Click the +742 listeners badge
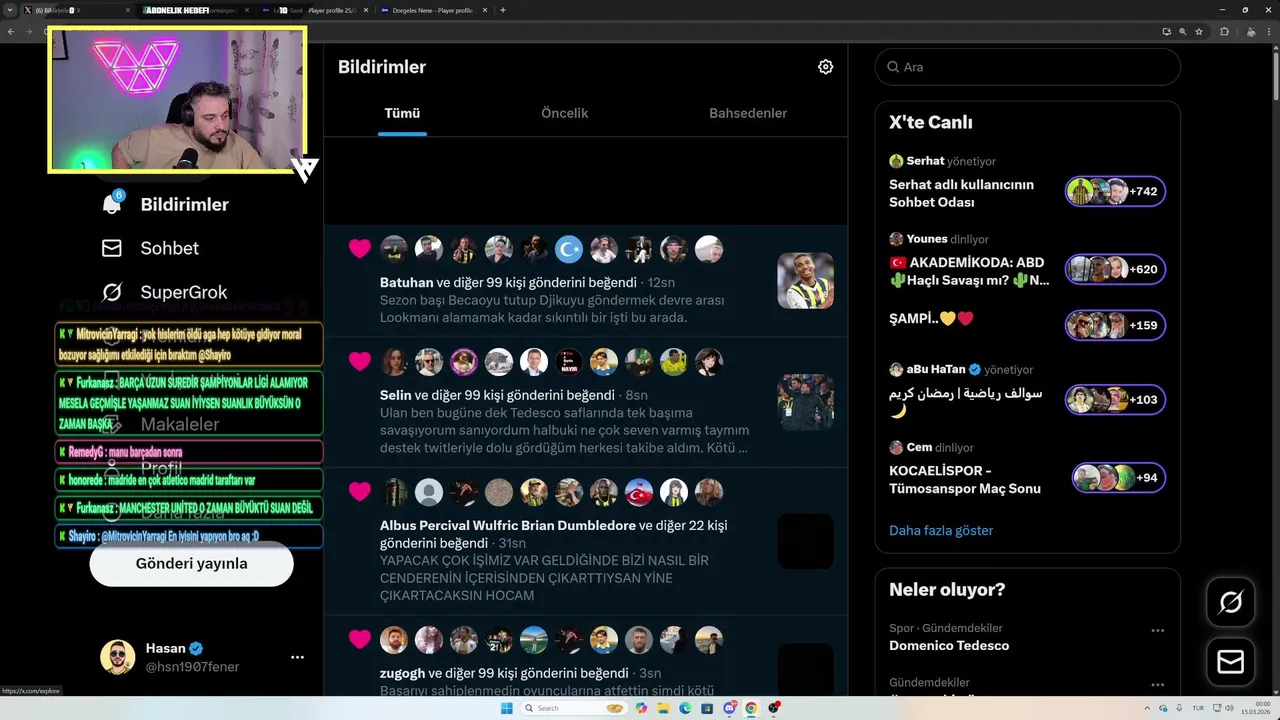 pyautogui.click(x=1115, y=191)
